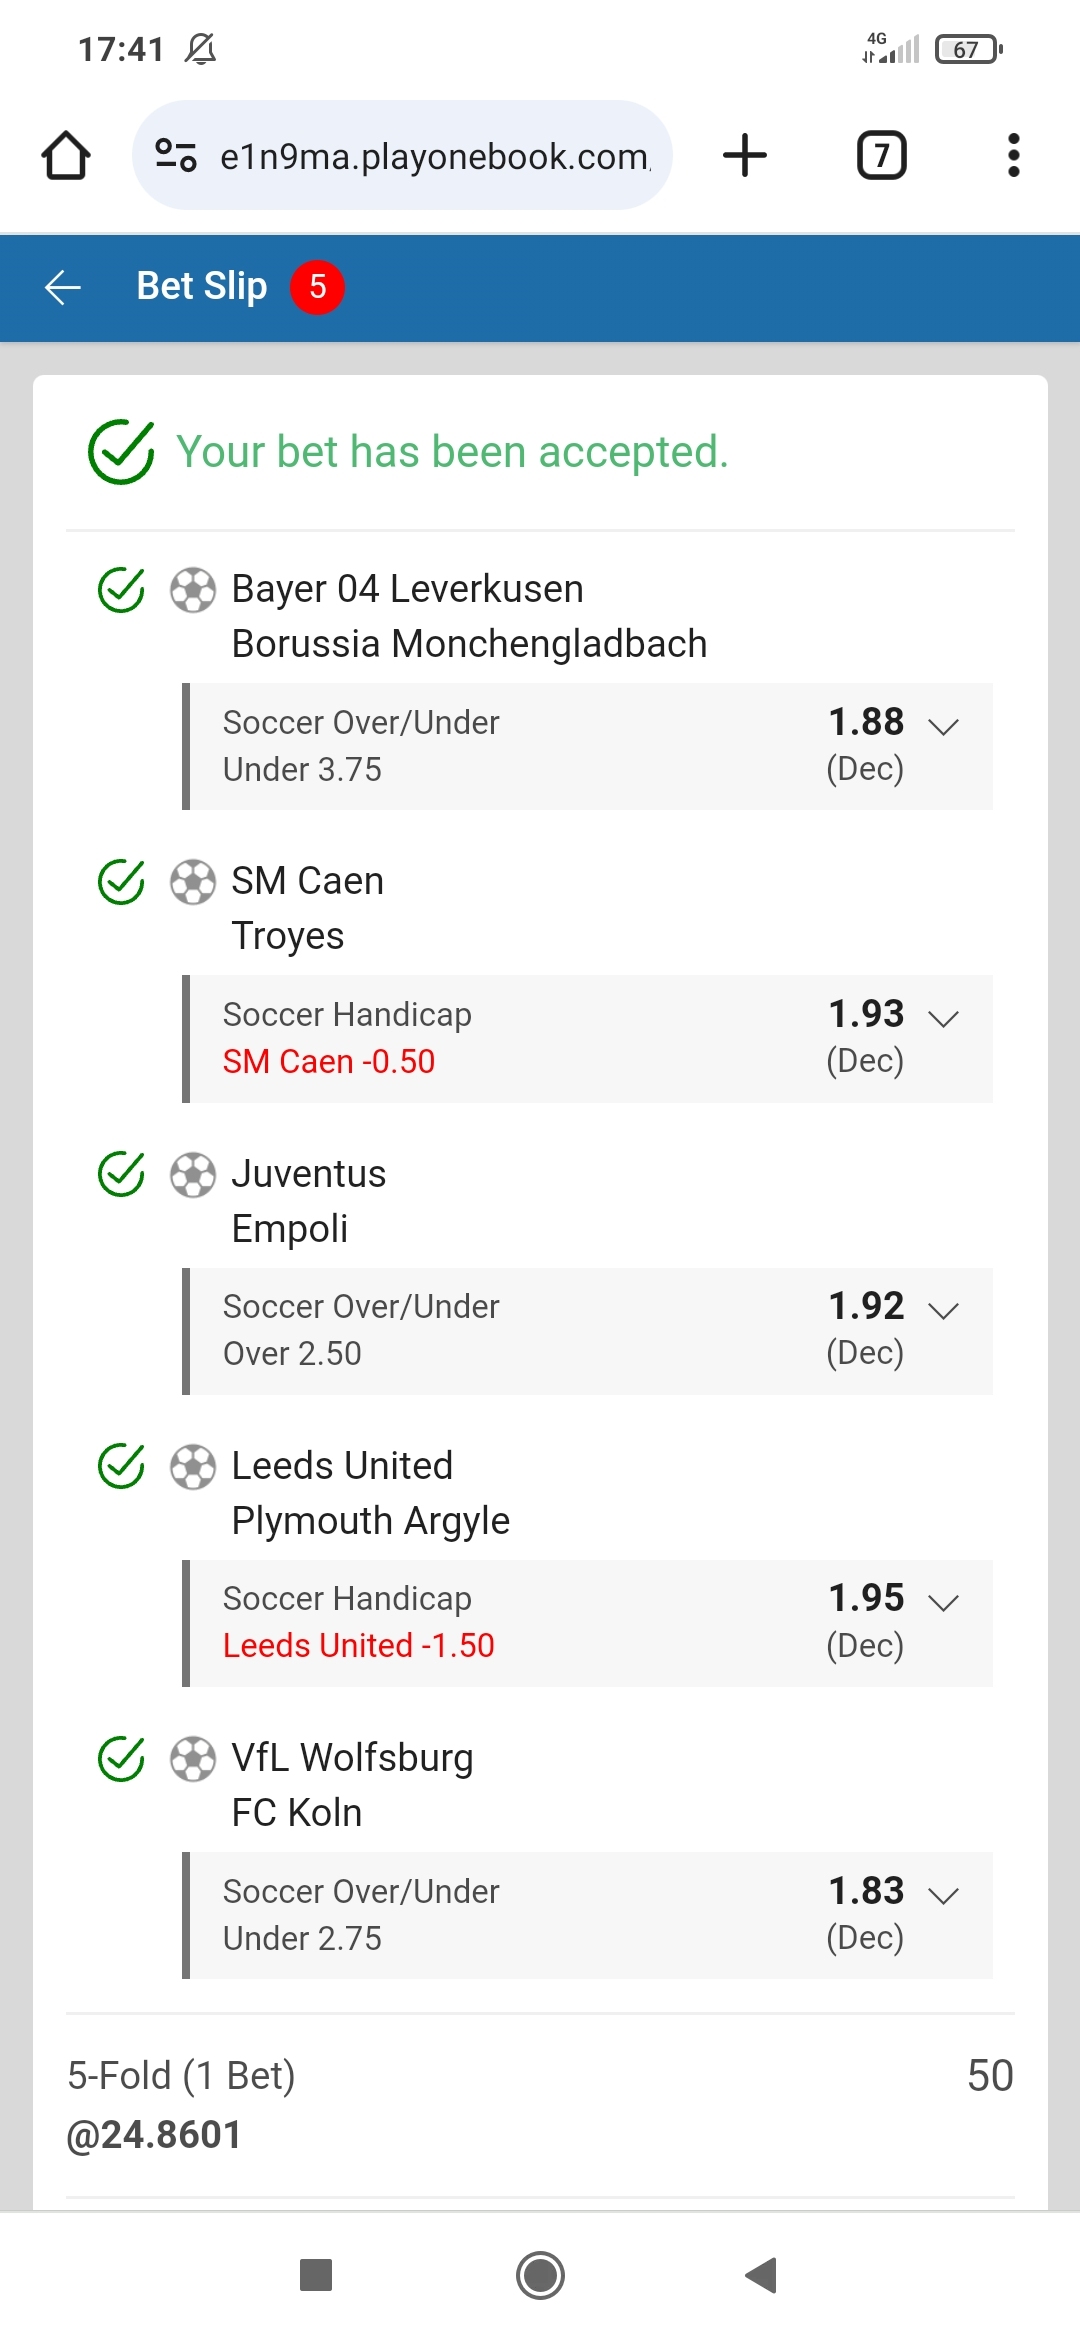1080x2340 pixels.
Task: Tap green check next to Leeds United
Action: tap(122, 1467)
